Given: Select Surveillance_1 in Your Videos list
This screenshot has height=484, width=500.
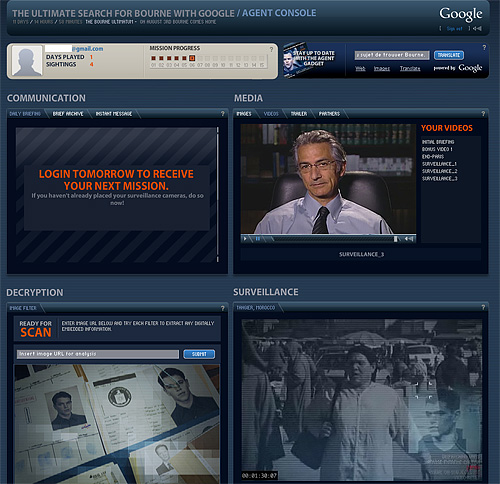Looking at the screenshot, I should tap(439, 164).
